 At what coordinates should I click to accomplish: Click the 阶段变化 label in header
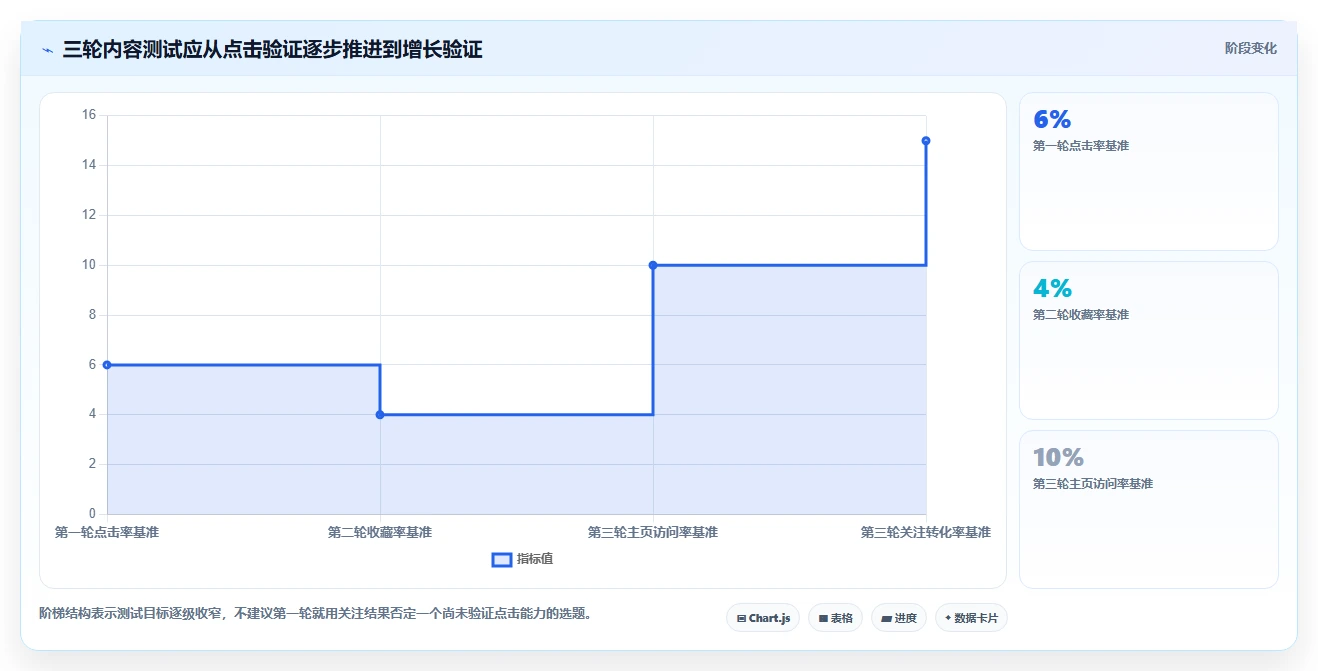[x=1250, y=48]
